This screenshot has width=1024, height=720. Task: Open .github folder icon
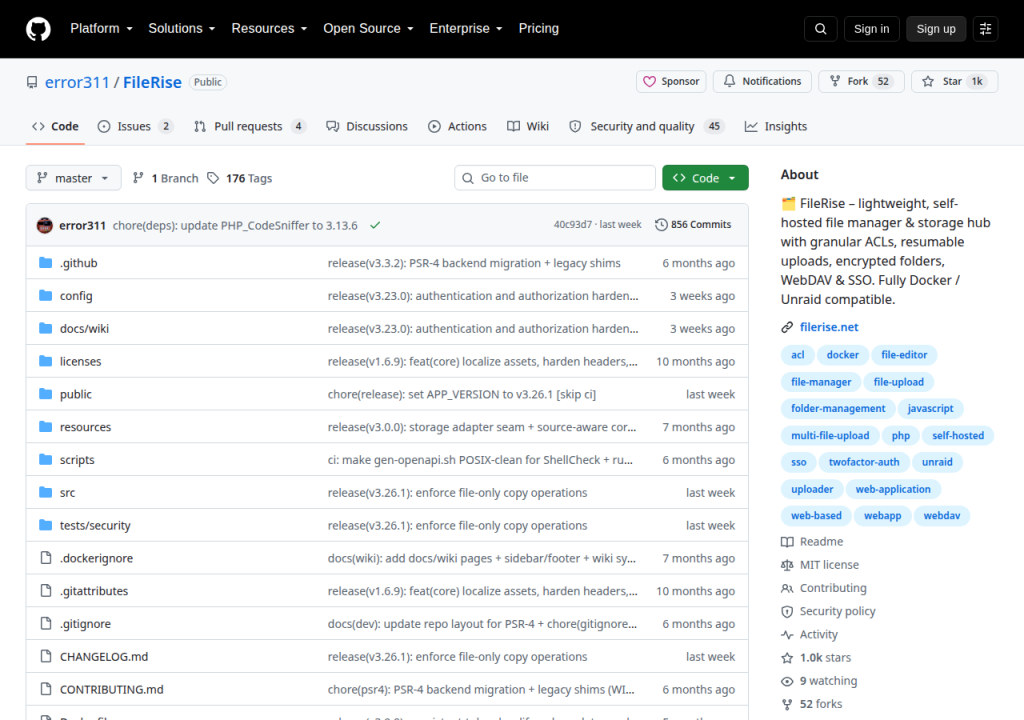(45, 263)
